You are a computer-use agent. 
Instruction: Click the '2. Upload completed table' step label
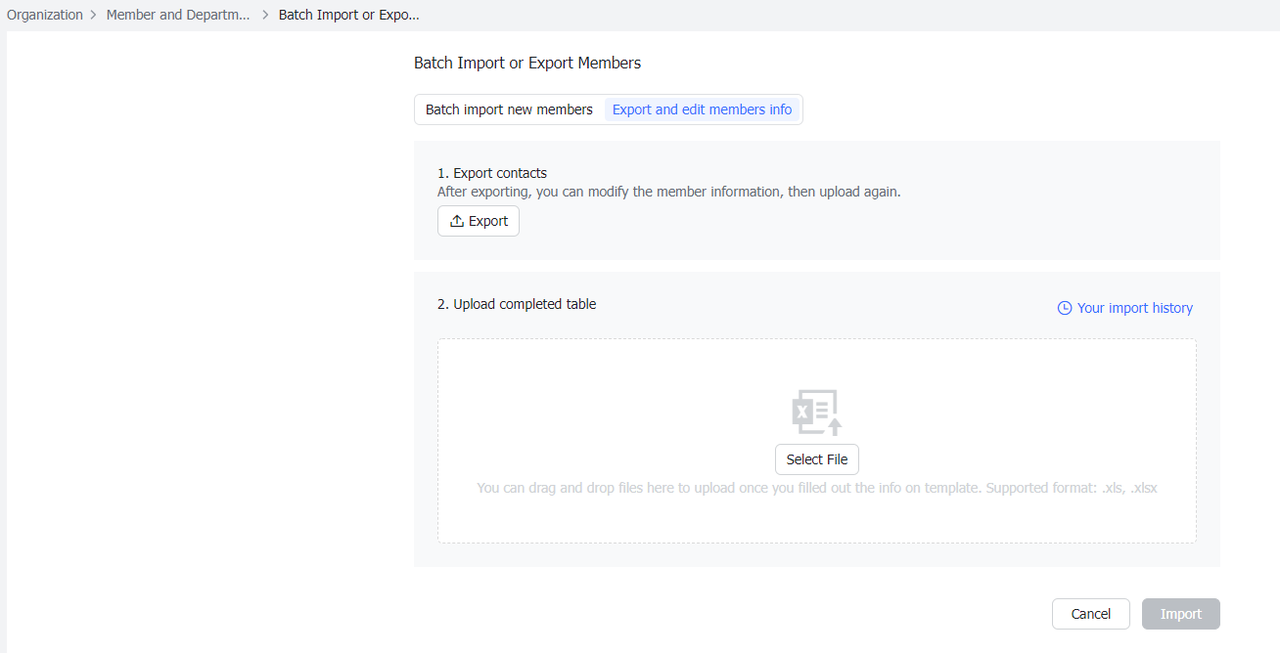click(516, 304)
